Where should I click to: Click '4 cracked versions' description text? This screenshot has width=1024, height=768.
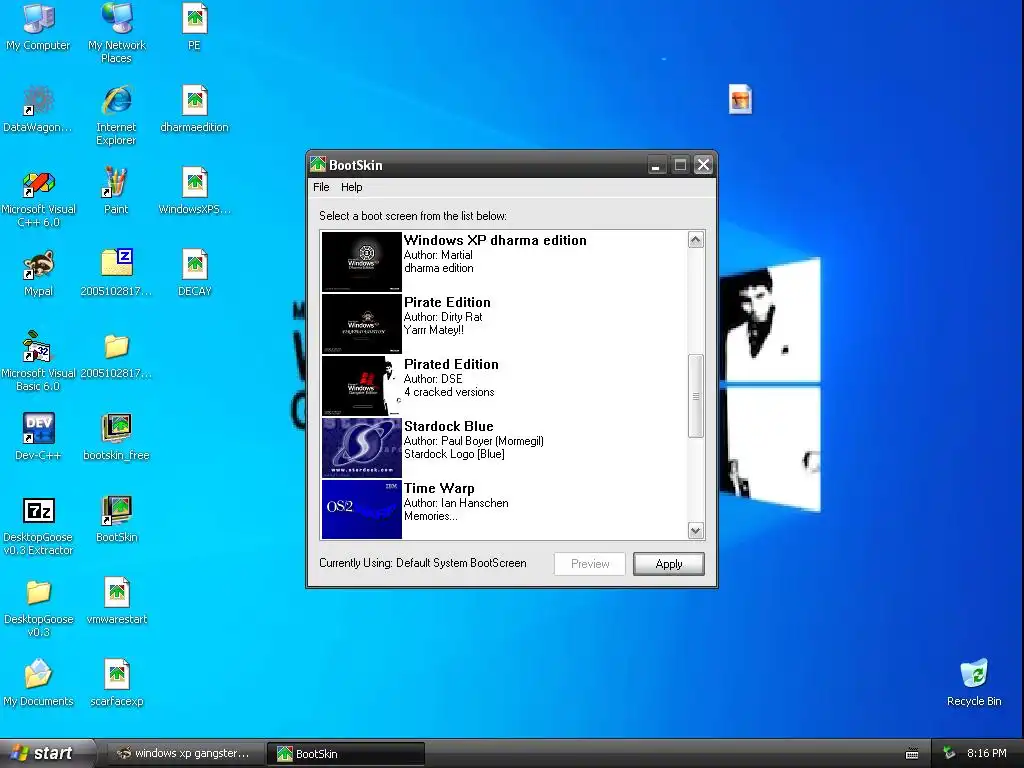click(449, 392)
